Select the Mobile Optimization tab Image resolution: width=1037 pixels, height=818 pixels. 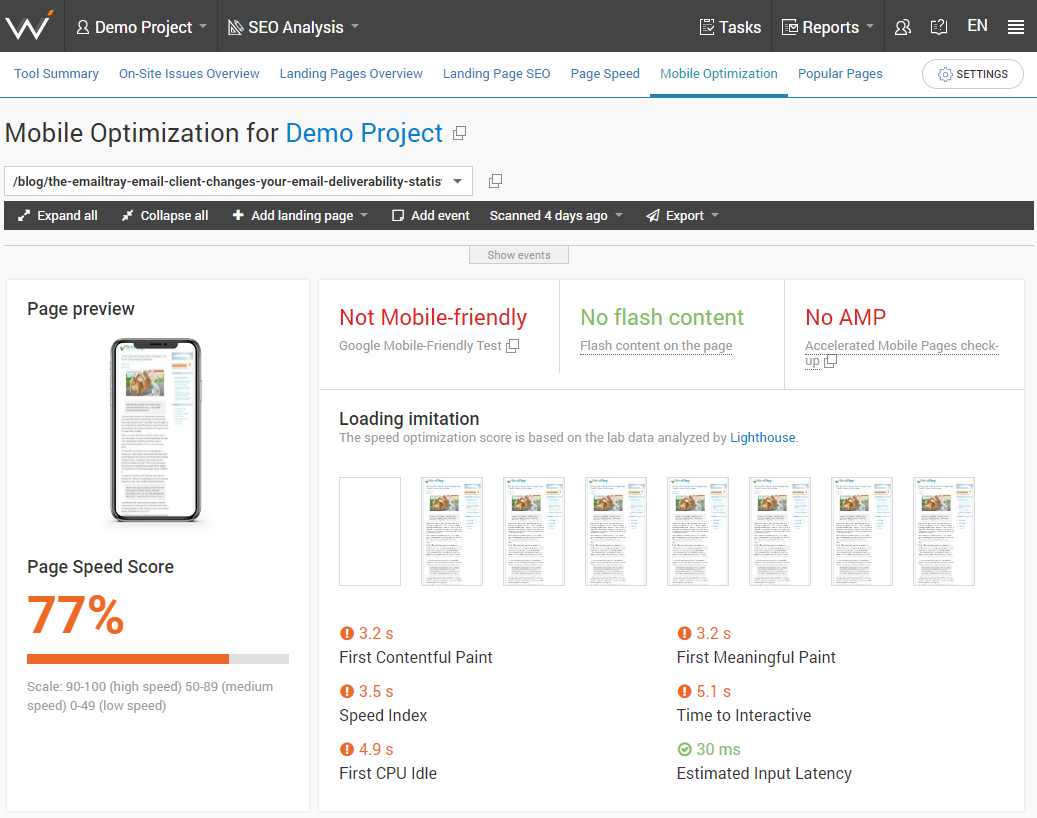point(718,73)
